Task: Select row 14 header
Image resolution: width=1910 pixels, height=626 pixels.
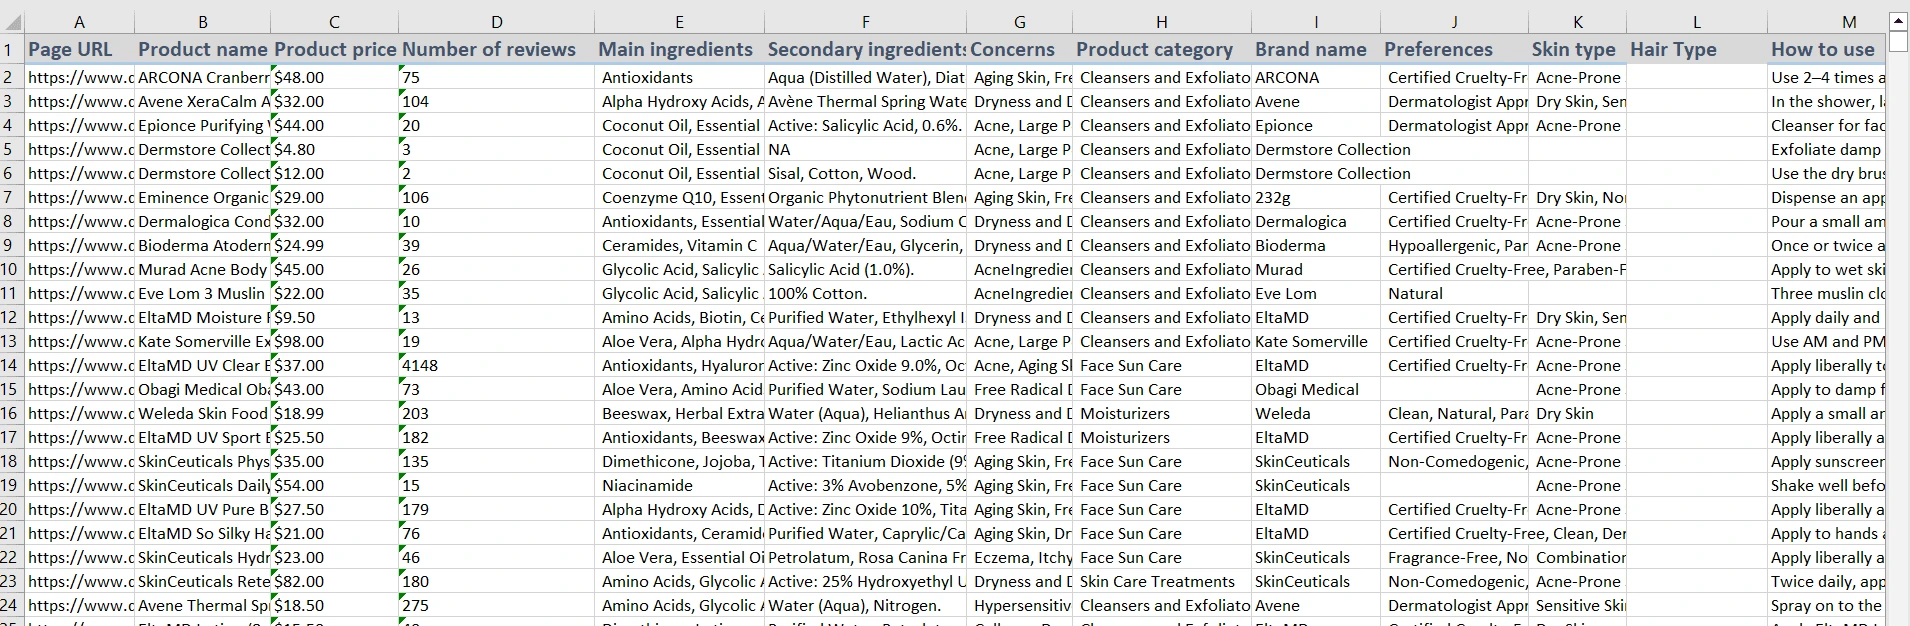Action: 11,365
